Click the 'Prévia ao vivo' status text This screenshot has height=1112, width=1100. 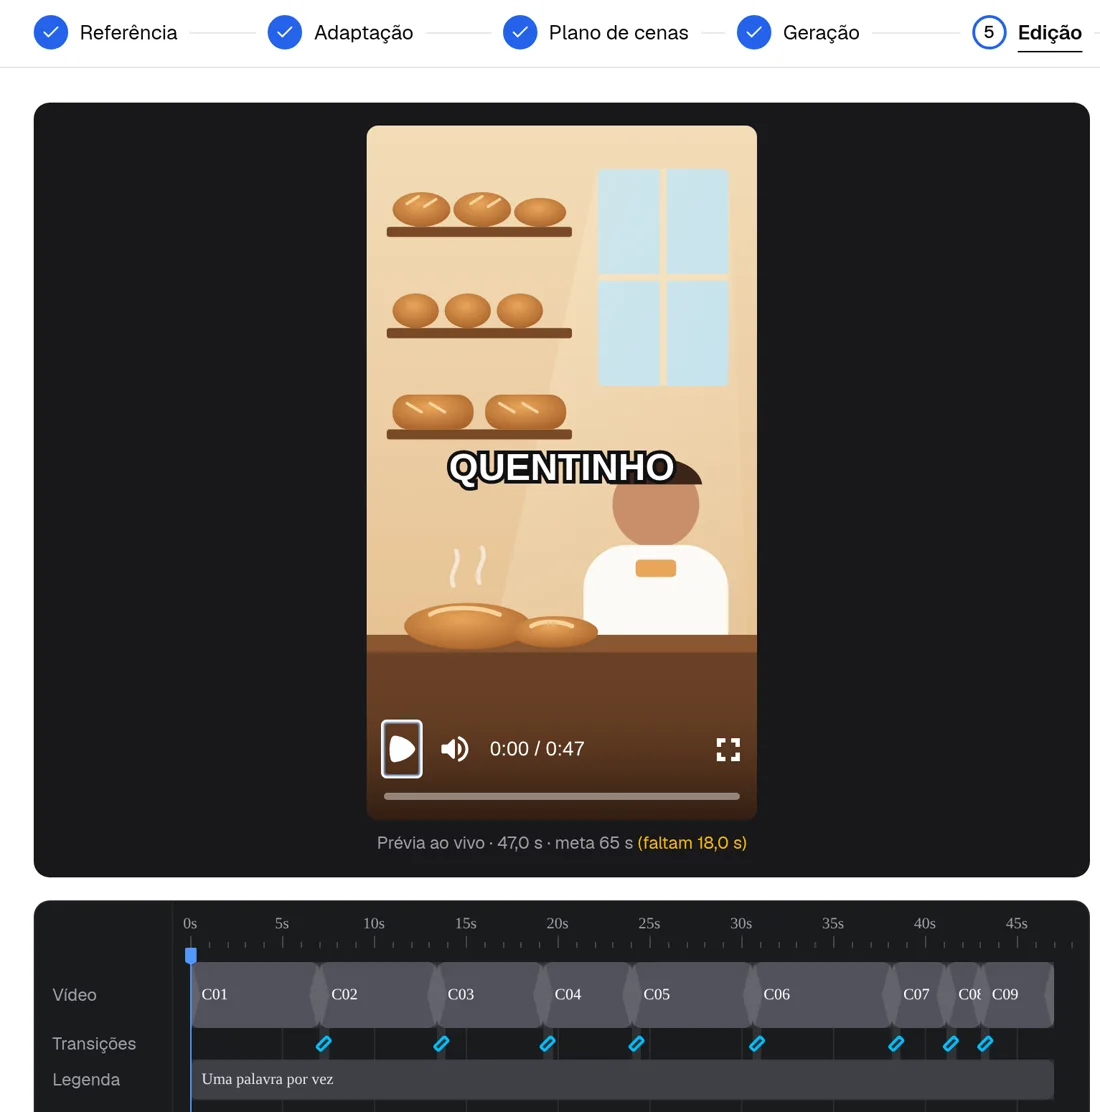click(430, 843)
